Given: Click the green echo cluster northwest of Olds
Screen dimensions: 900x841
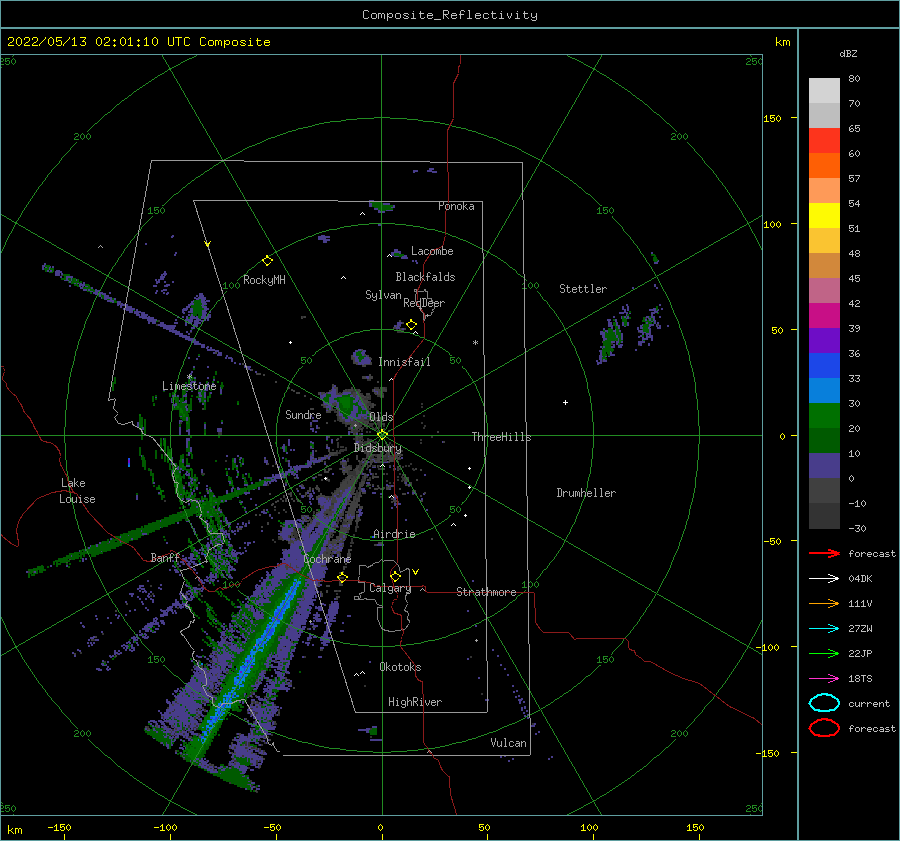Looking at the screenshot, I should (345, 405).
